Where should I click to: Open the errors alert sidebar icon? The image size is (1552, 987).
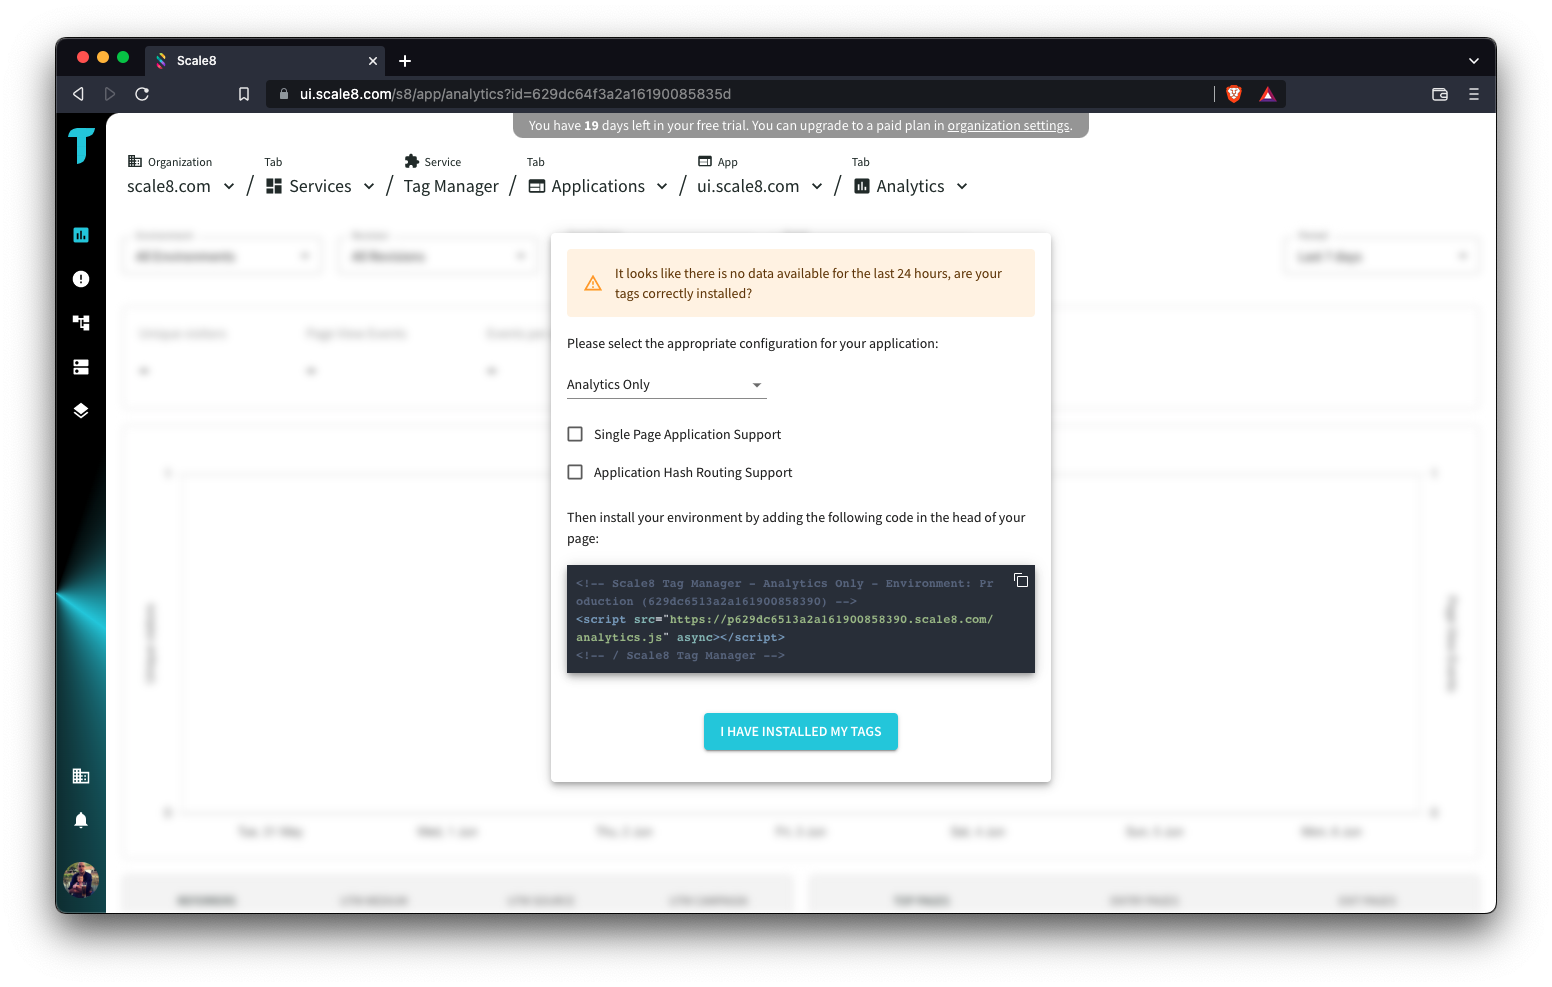pos(81,279)
